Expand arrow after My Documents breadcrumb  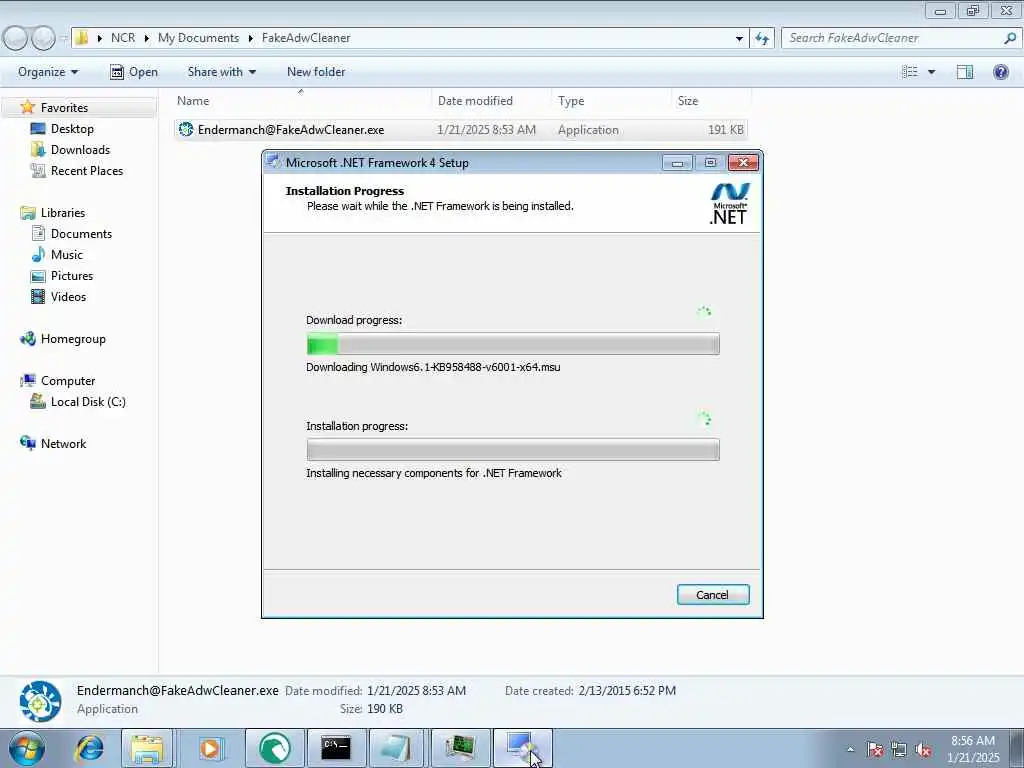click(x=250, y=39)
